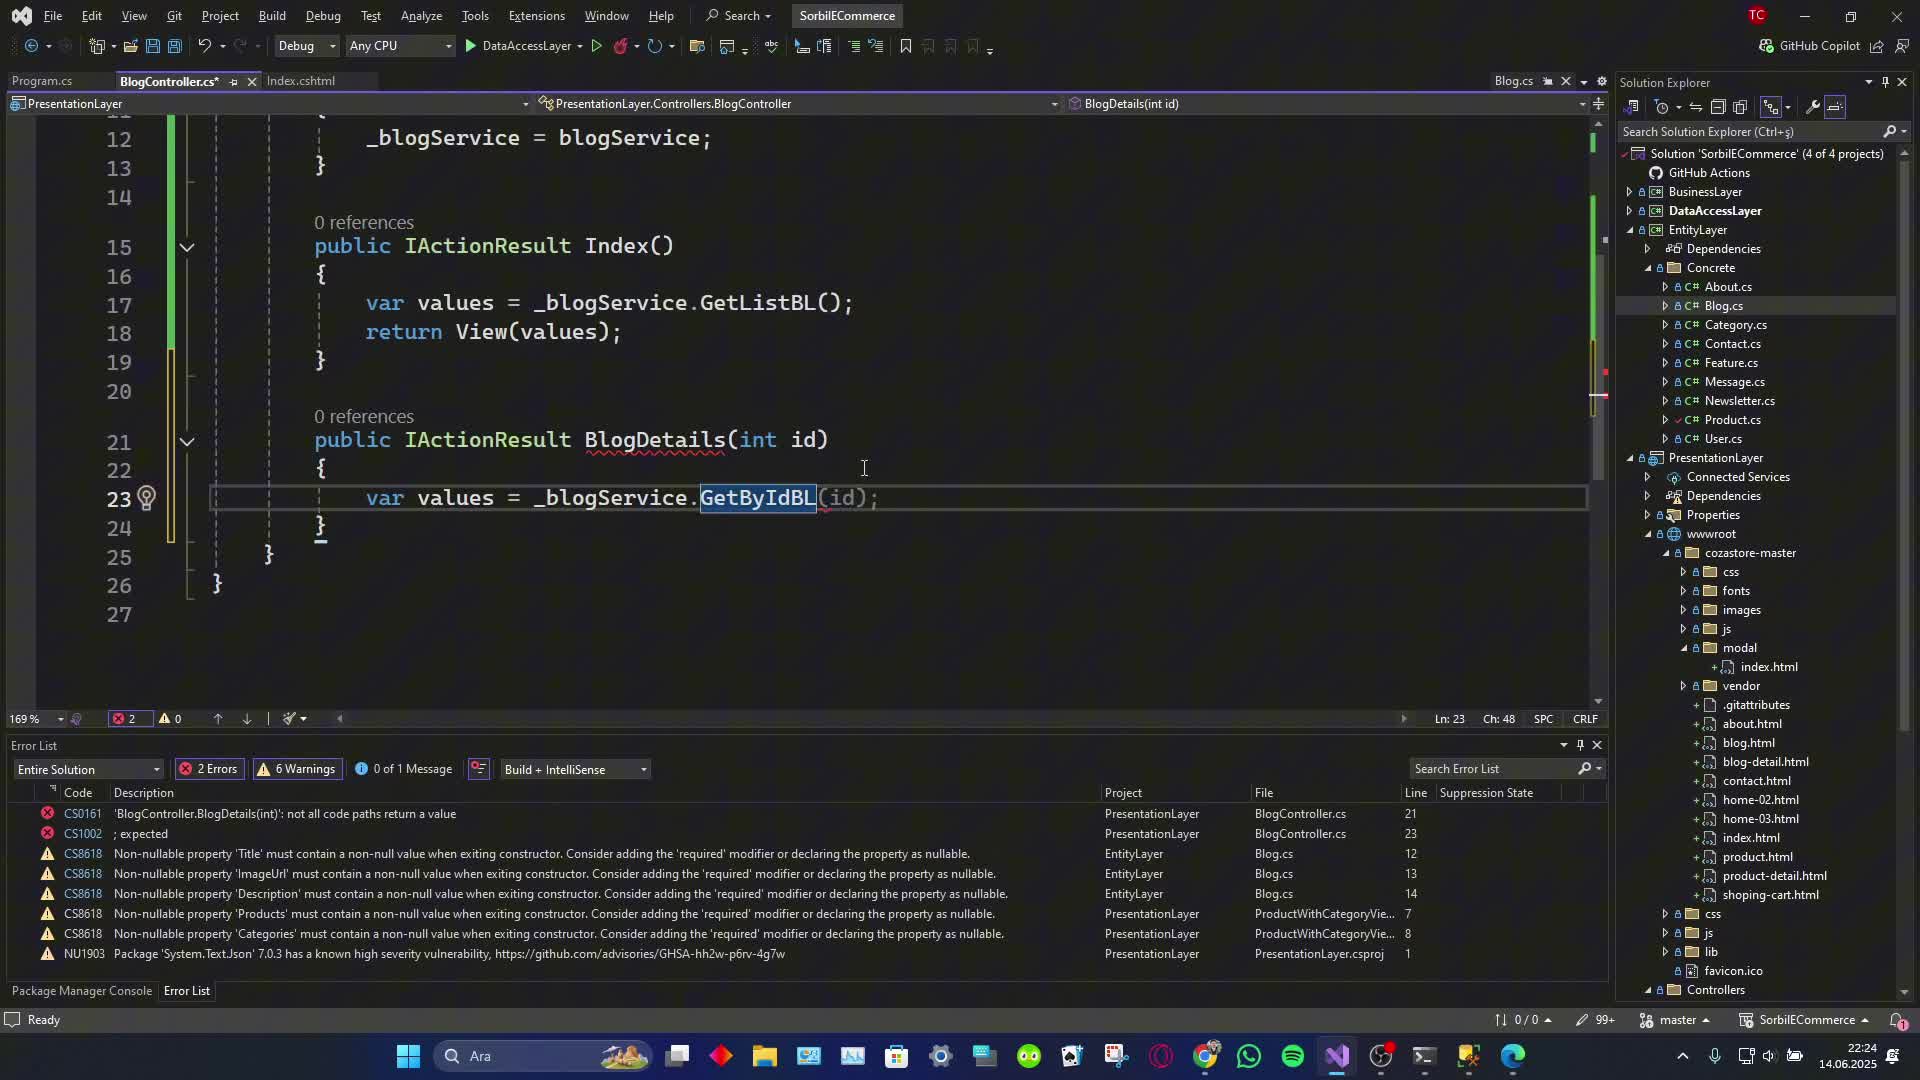
Task: Click the master branch button in status bar
Action: click(1675, 1020)
